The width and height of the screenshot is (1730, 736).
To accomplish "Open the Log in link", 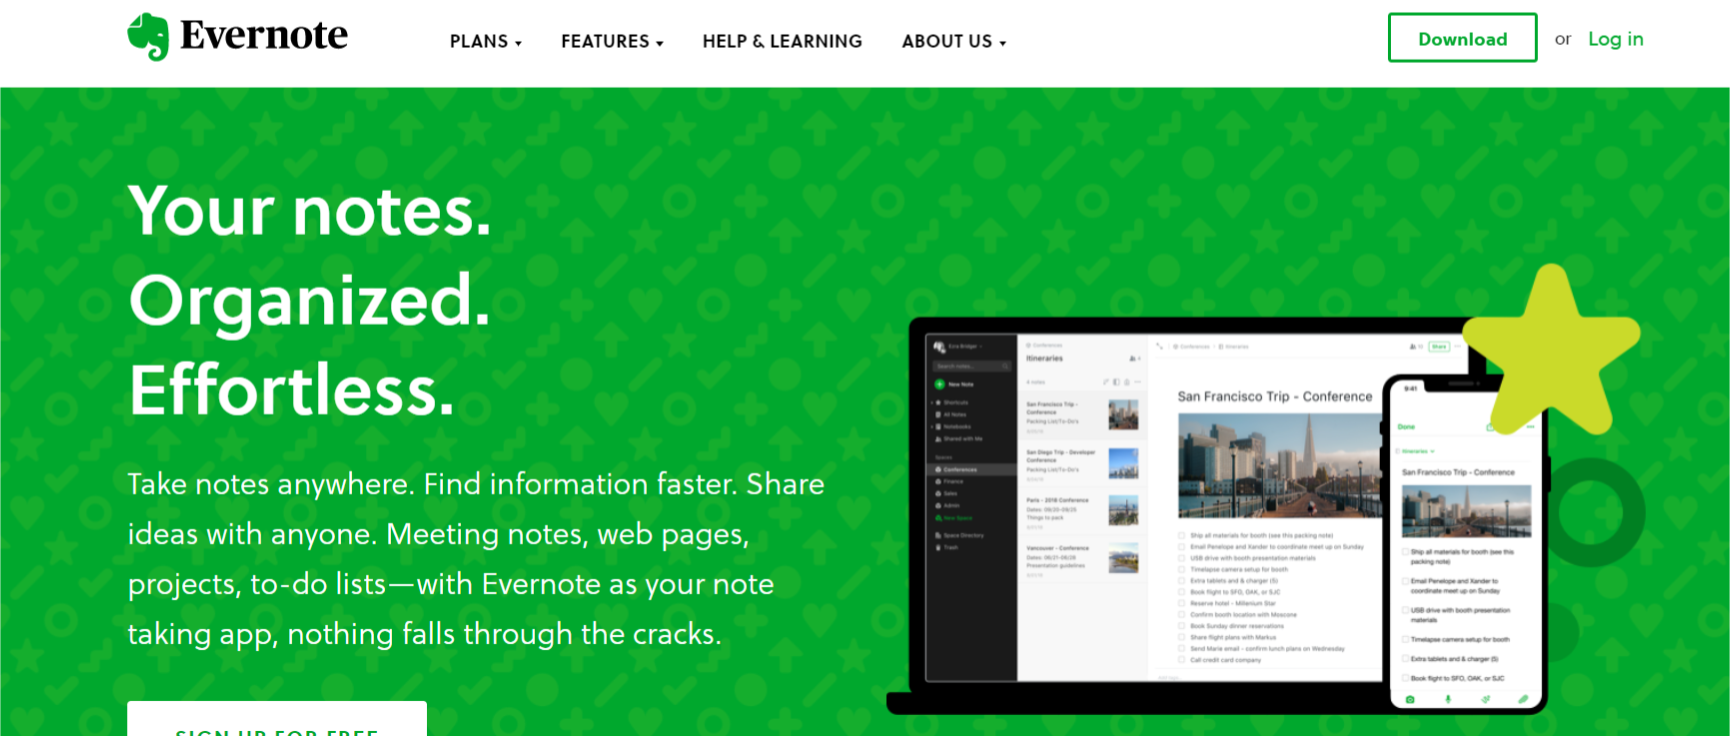I will 1615,39.
